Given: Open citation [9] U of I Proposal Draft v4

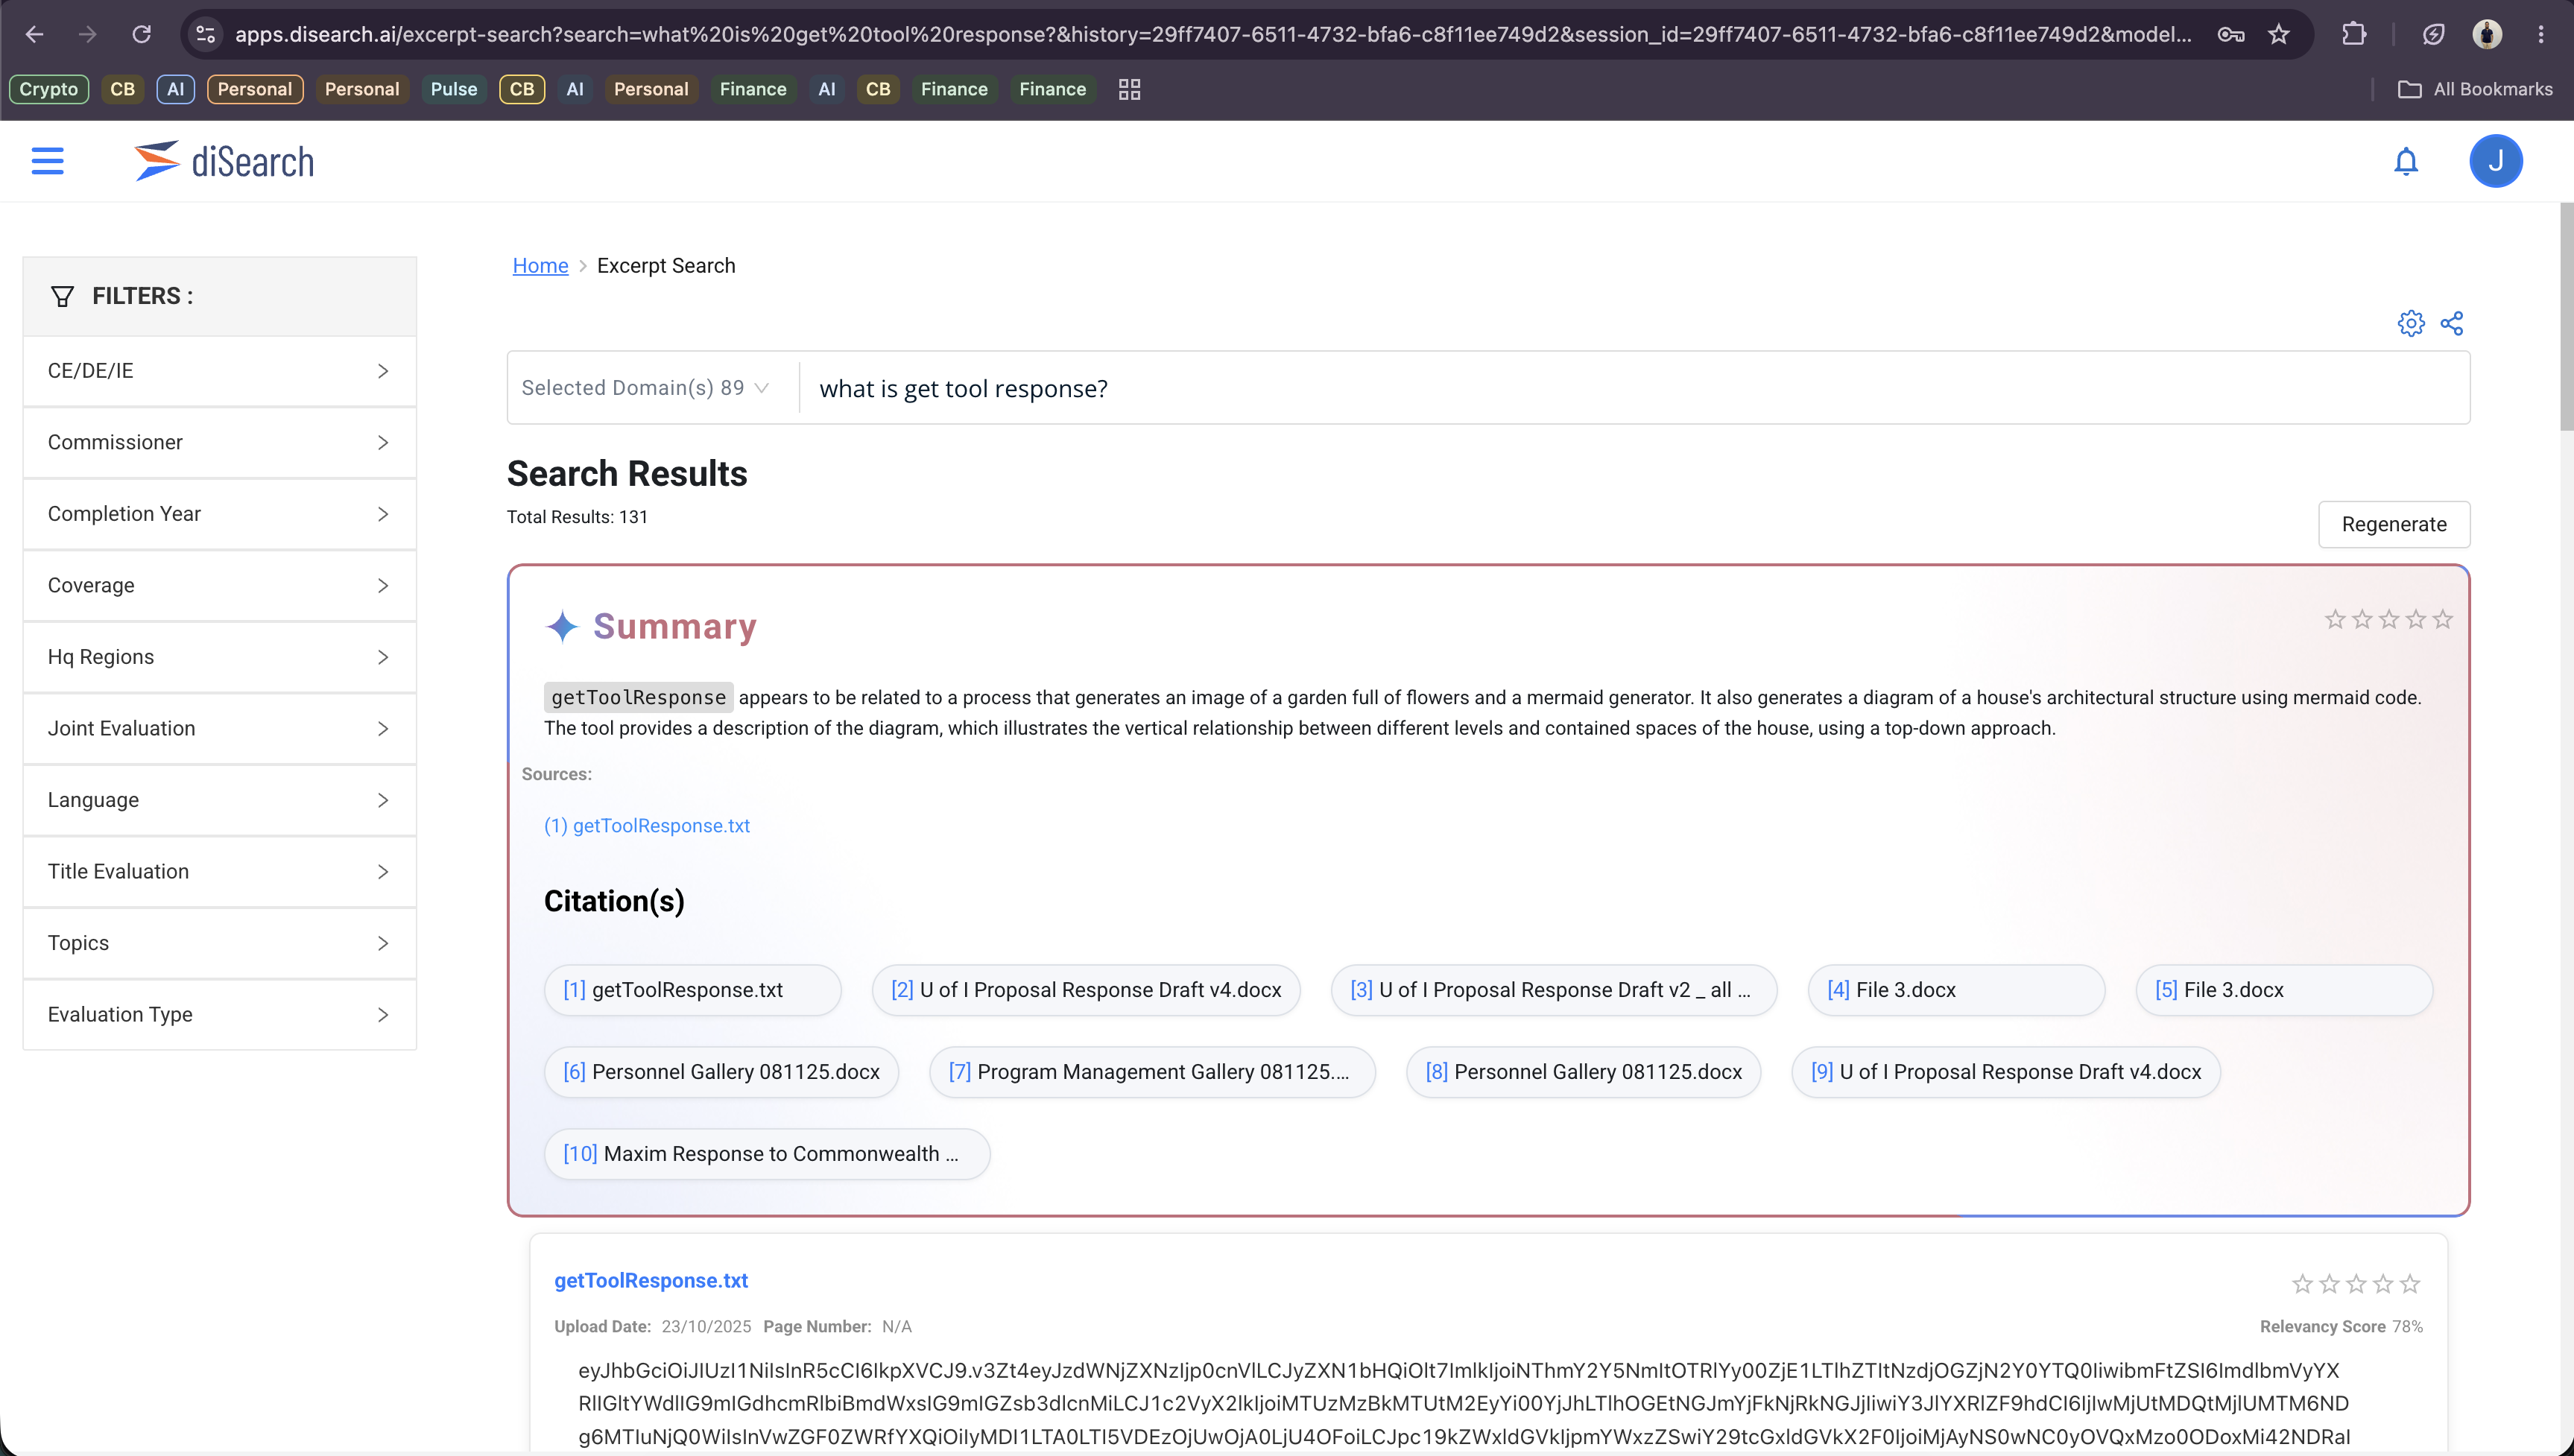Looking at the screenshot, I should 2006,1072.
